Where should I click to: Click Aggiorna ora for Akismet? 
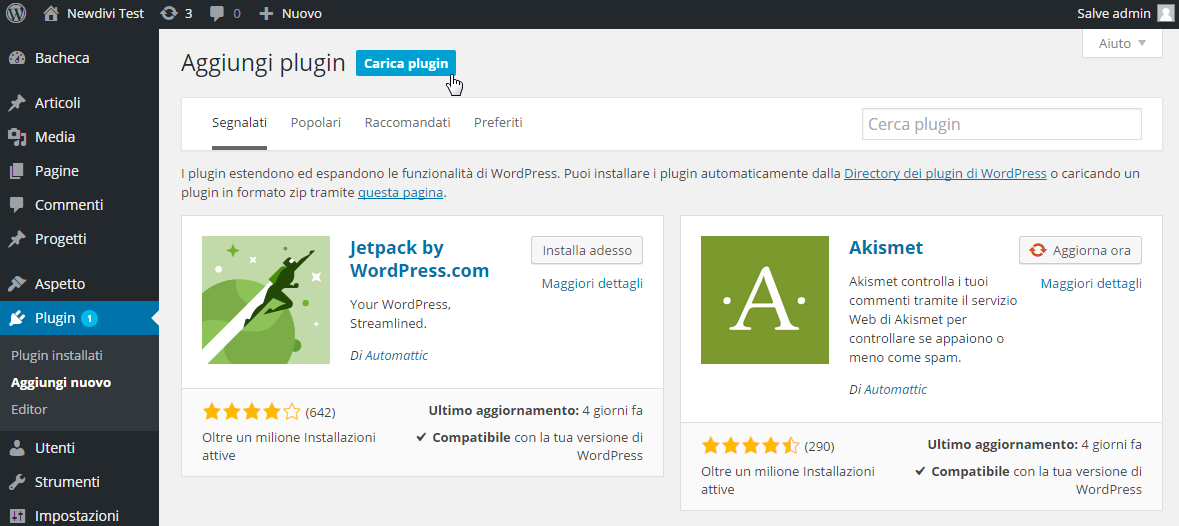[1080, 250]
